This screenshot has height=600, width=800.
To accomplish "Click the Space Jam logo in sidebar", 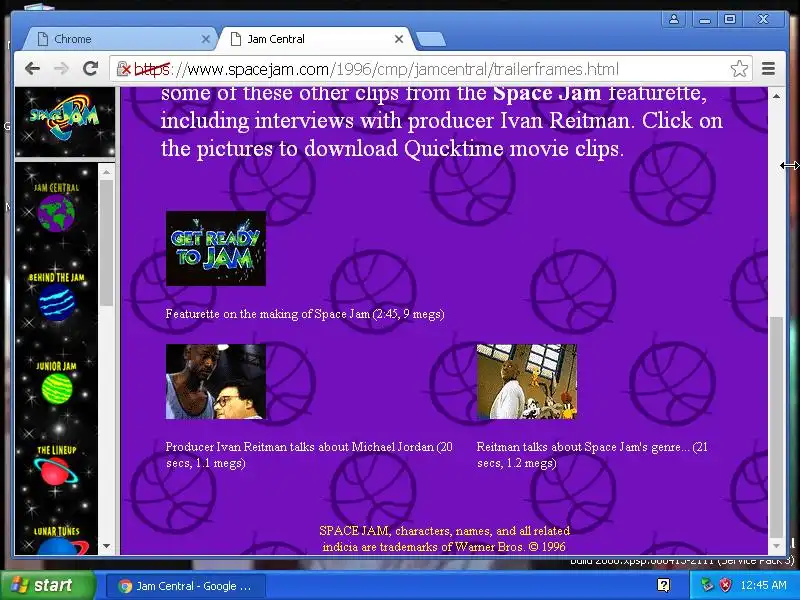I will (65, 117).
